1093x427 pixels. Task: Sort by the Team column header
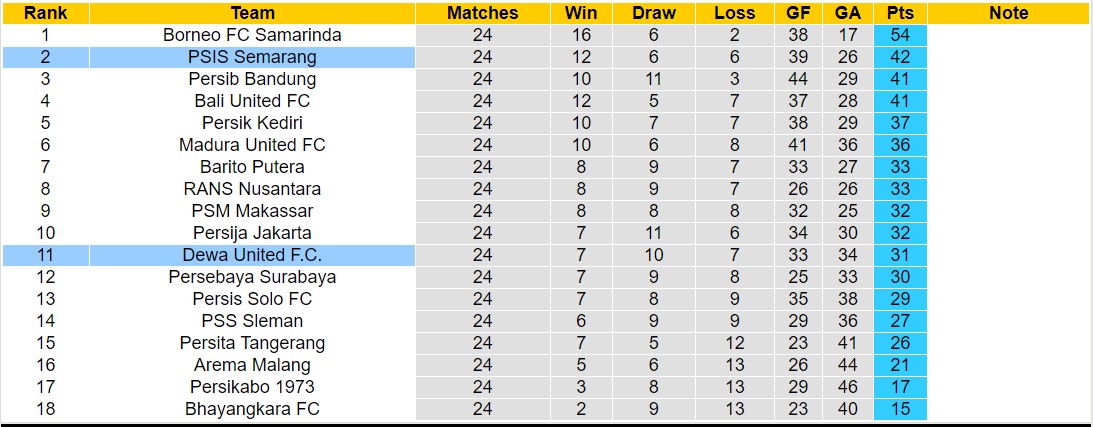(x=252, y=13)
